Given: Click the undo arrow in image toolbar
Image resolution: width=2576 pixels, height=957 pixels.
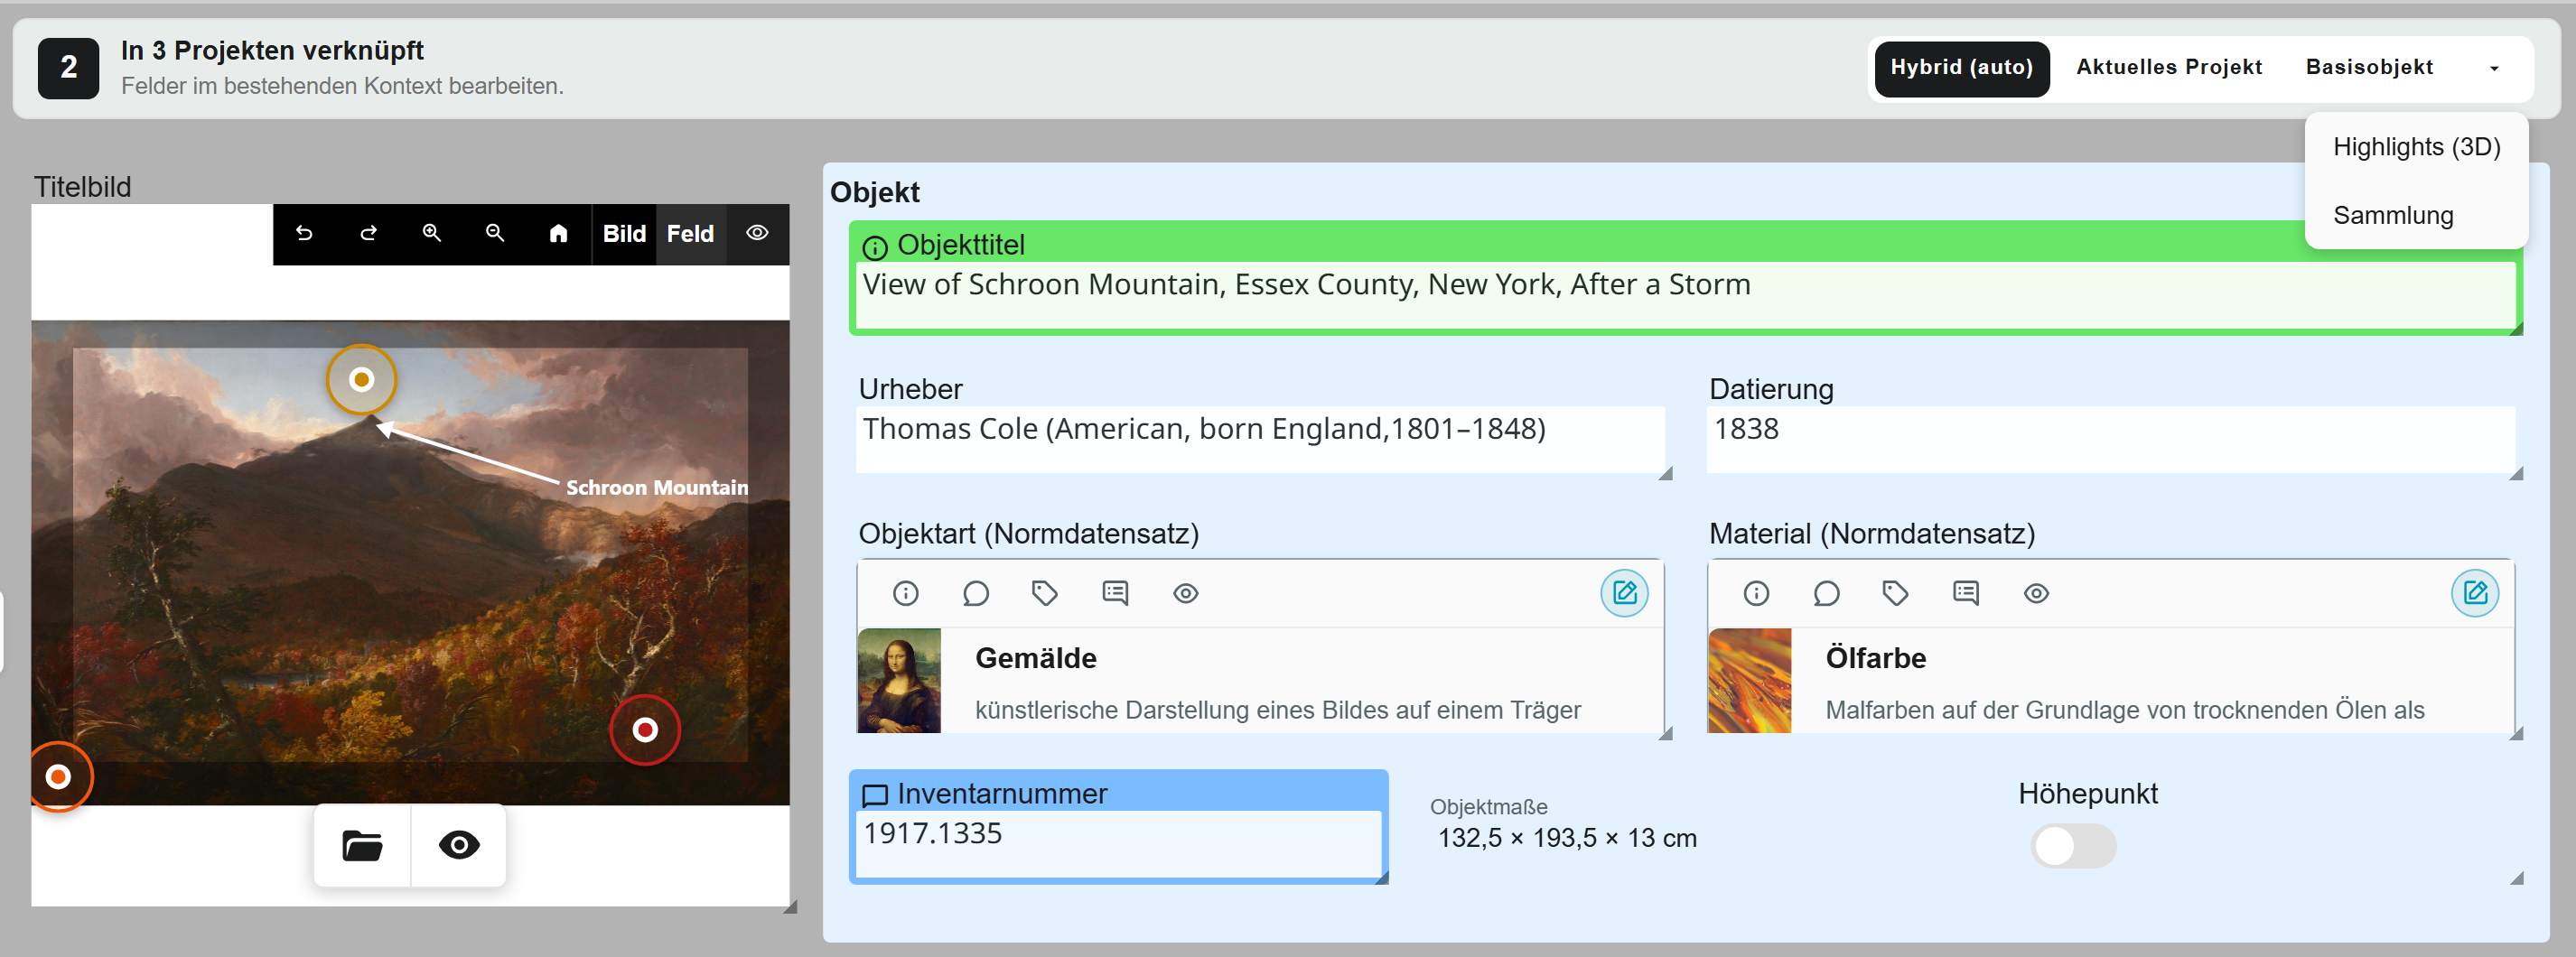Looking at the screenshot, I should tap(304, 233).
